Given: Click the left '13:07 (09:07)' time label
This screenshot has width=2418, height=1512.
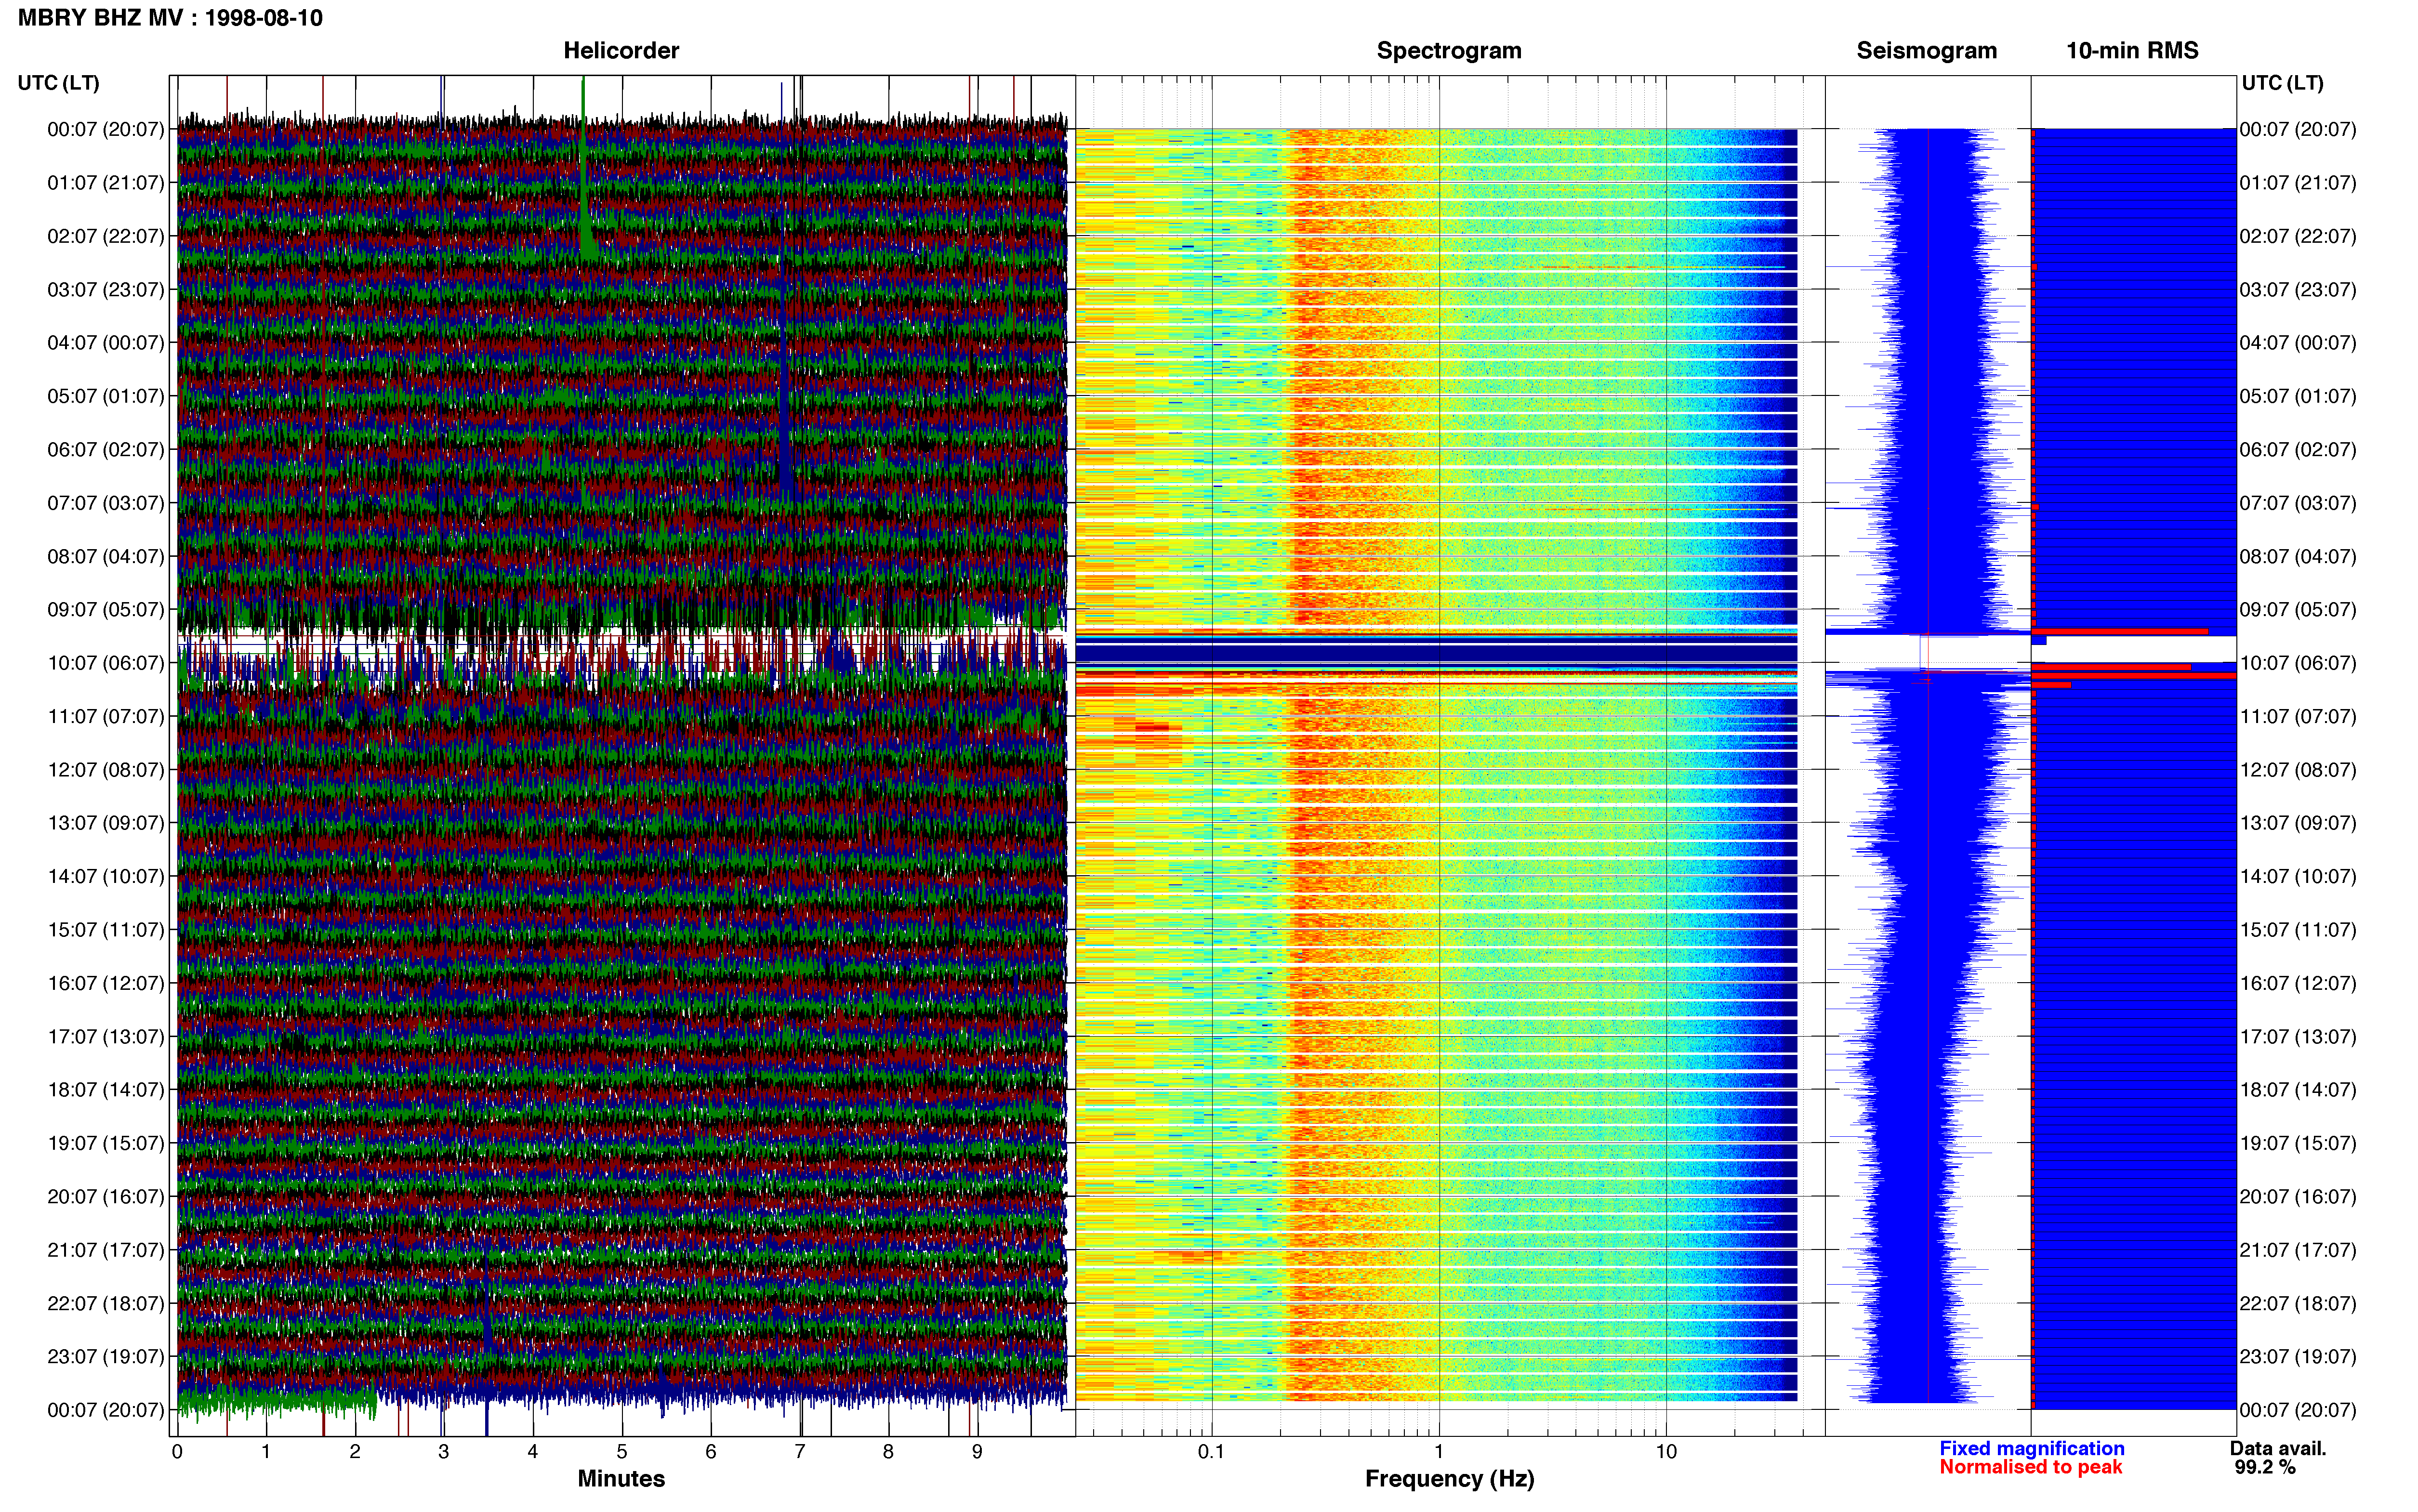Looking at the screenshot, I should 106,823.
